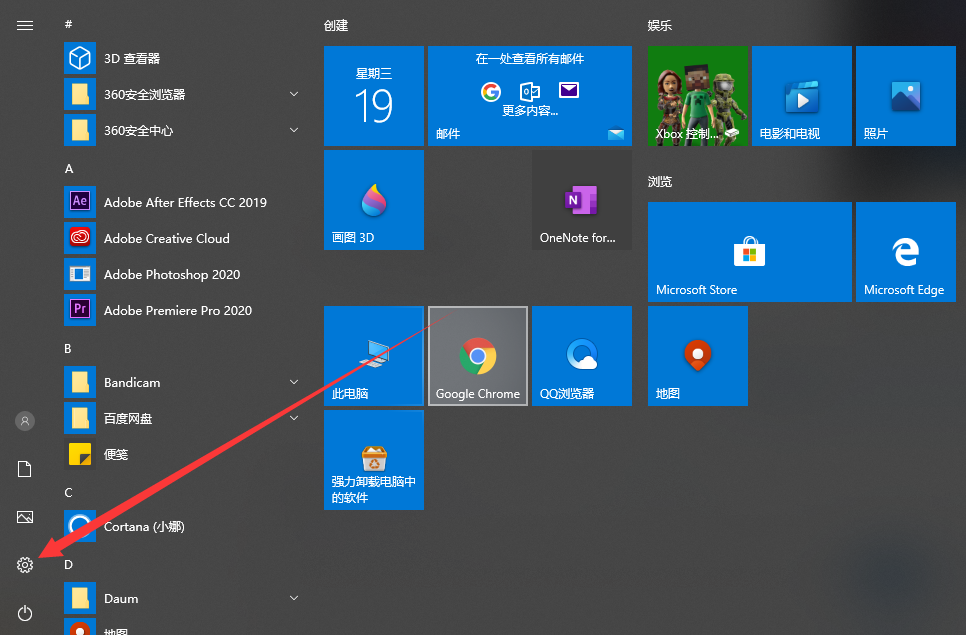966x635 pixels.
Task: Click the 创建 group heading
Action: click(336, 25)
